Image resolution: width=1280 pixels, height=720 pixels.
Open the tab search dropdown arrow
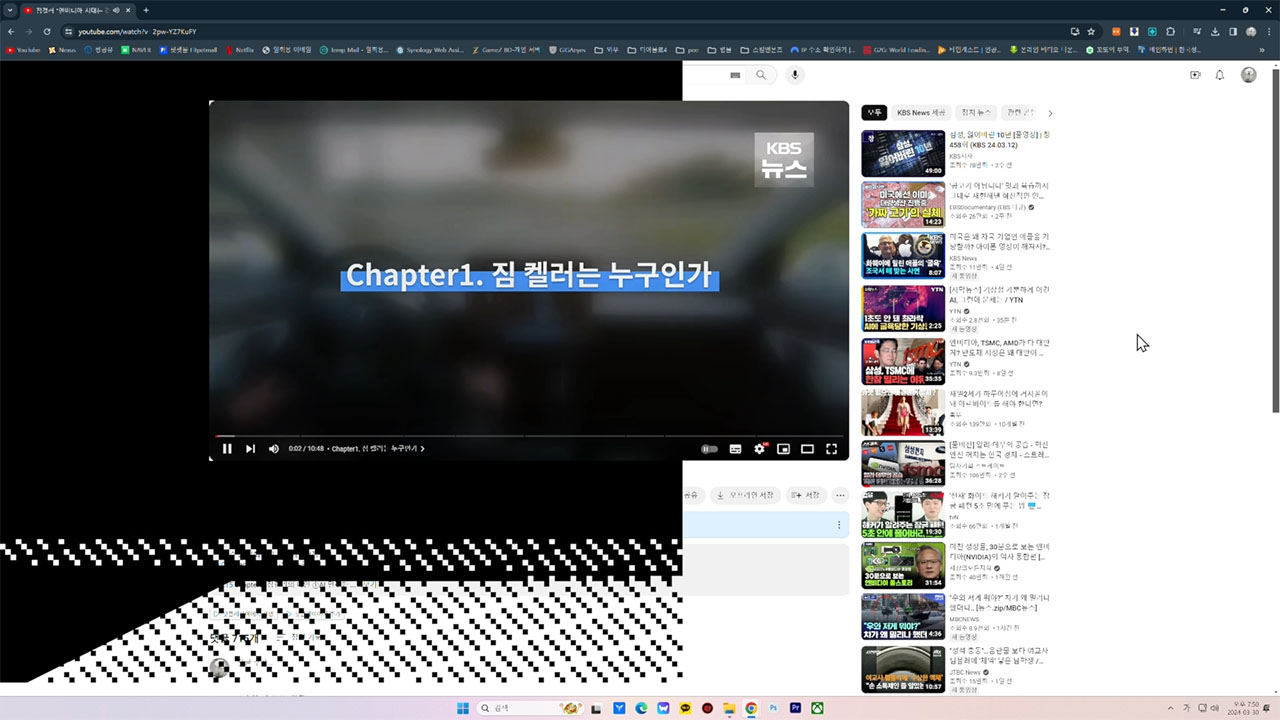coord(11,10)
